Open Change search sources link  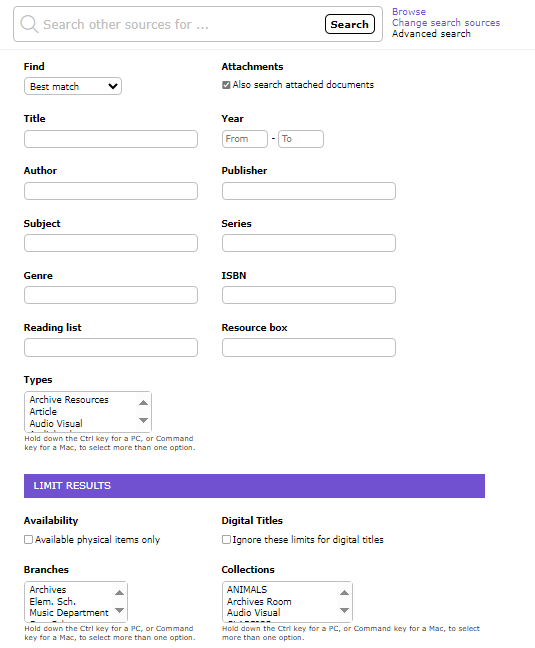coord(446,23)
